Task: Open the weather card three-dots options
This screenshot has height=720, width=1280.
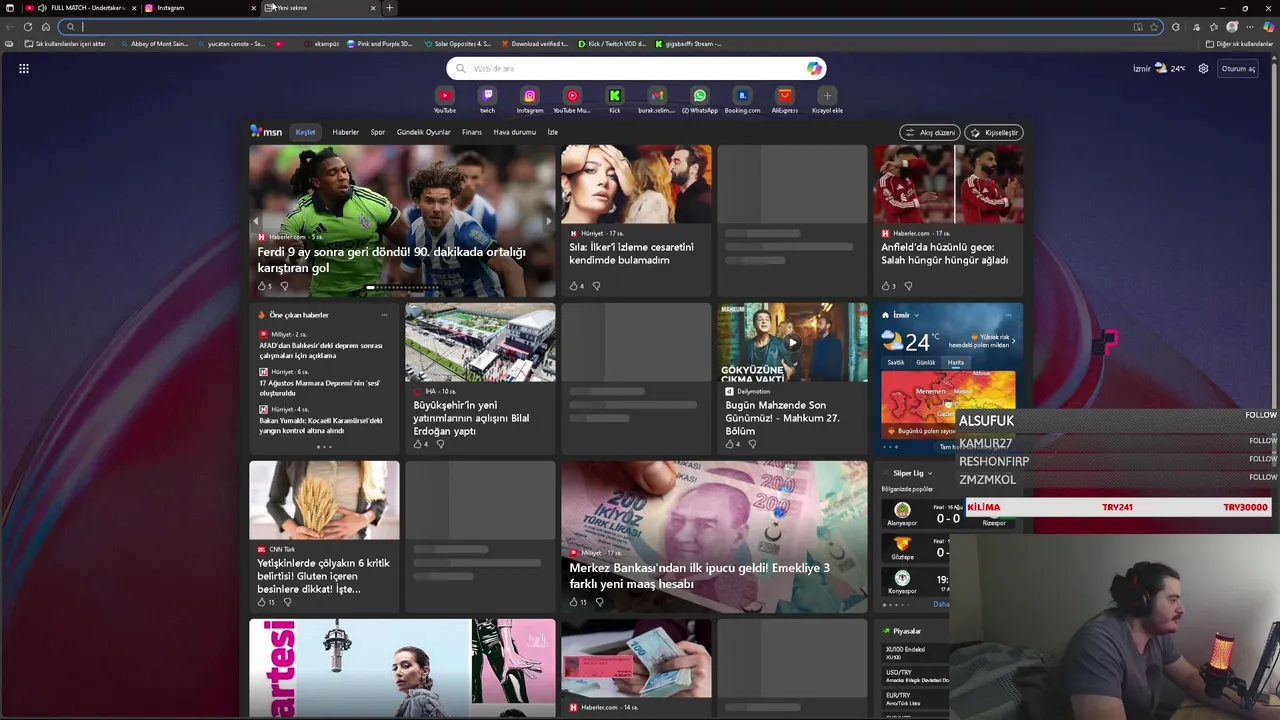Action: (1008, 315)
